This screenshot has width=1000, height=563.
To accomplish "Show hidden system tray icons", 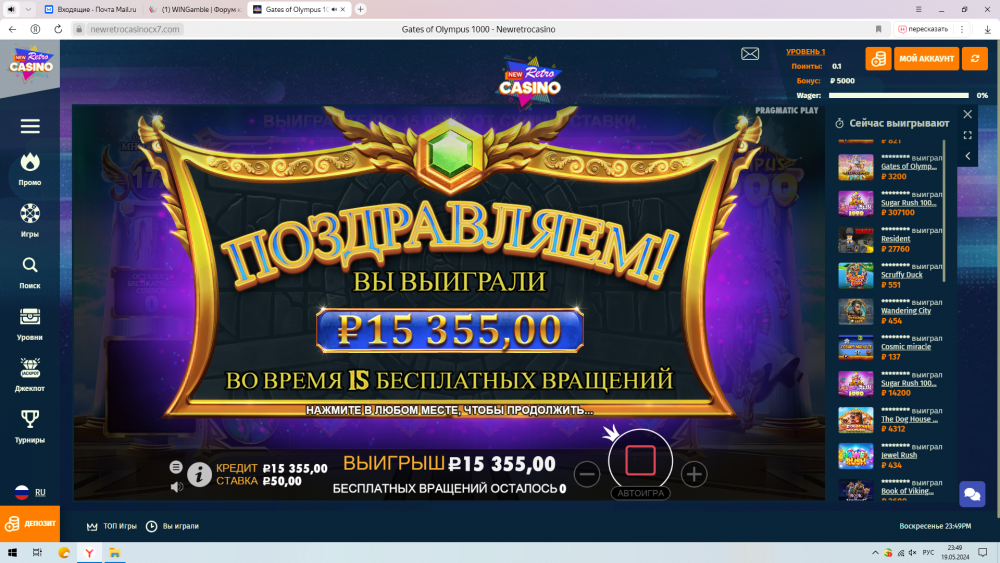I will (875, 553).
